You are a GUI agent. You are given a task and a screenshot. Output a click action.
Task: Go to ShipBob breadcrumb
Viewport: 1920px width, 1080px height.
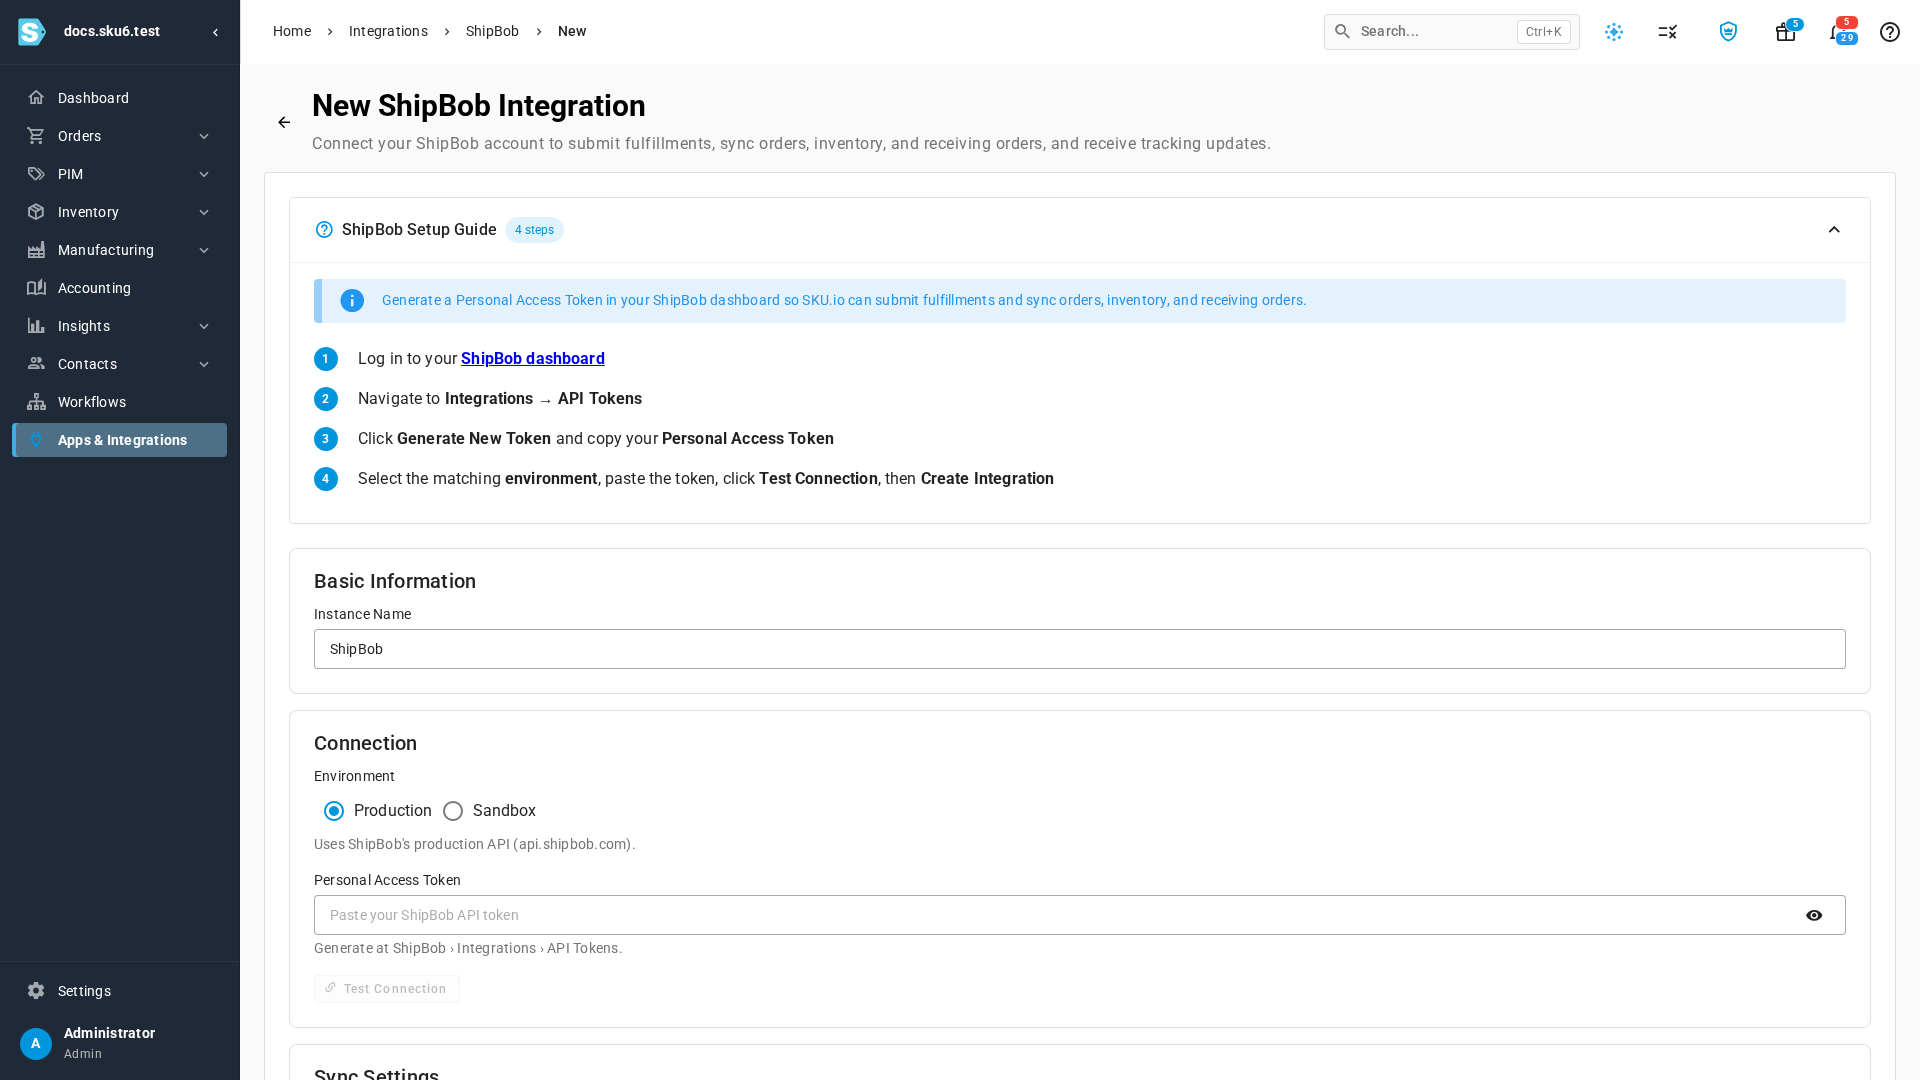pos(492,31)
